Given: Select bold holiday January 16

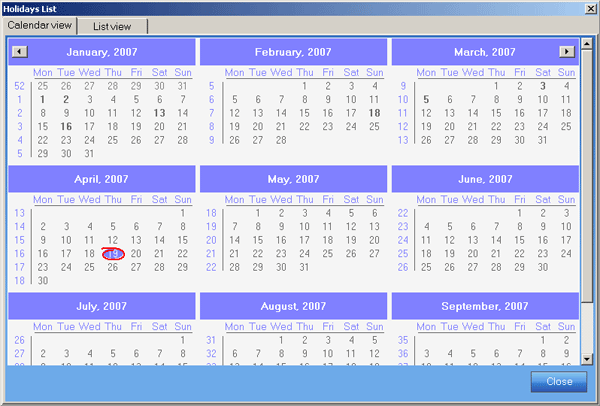Looking at the screenshot, I should coord(66,127).
